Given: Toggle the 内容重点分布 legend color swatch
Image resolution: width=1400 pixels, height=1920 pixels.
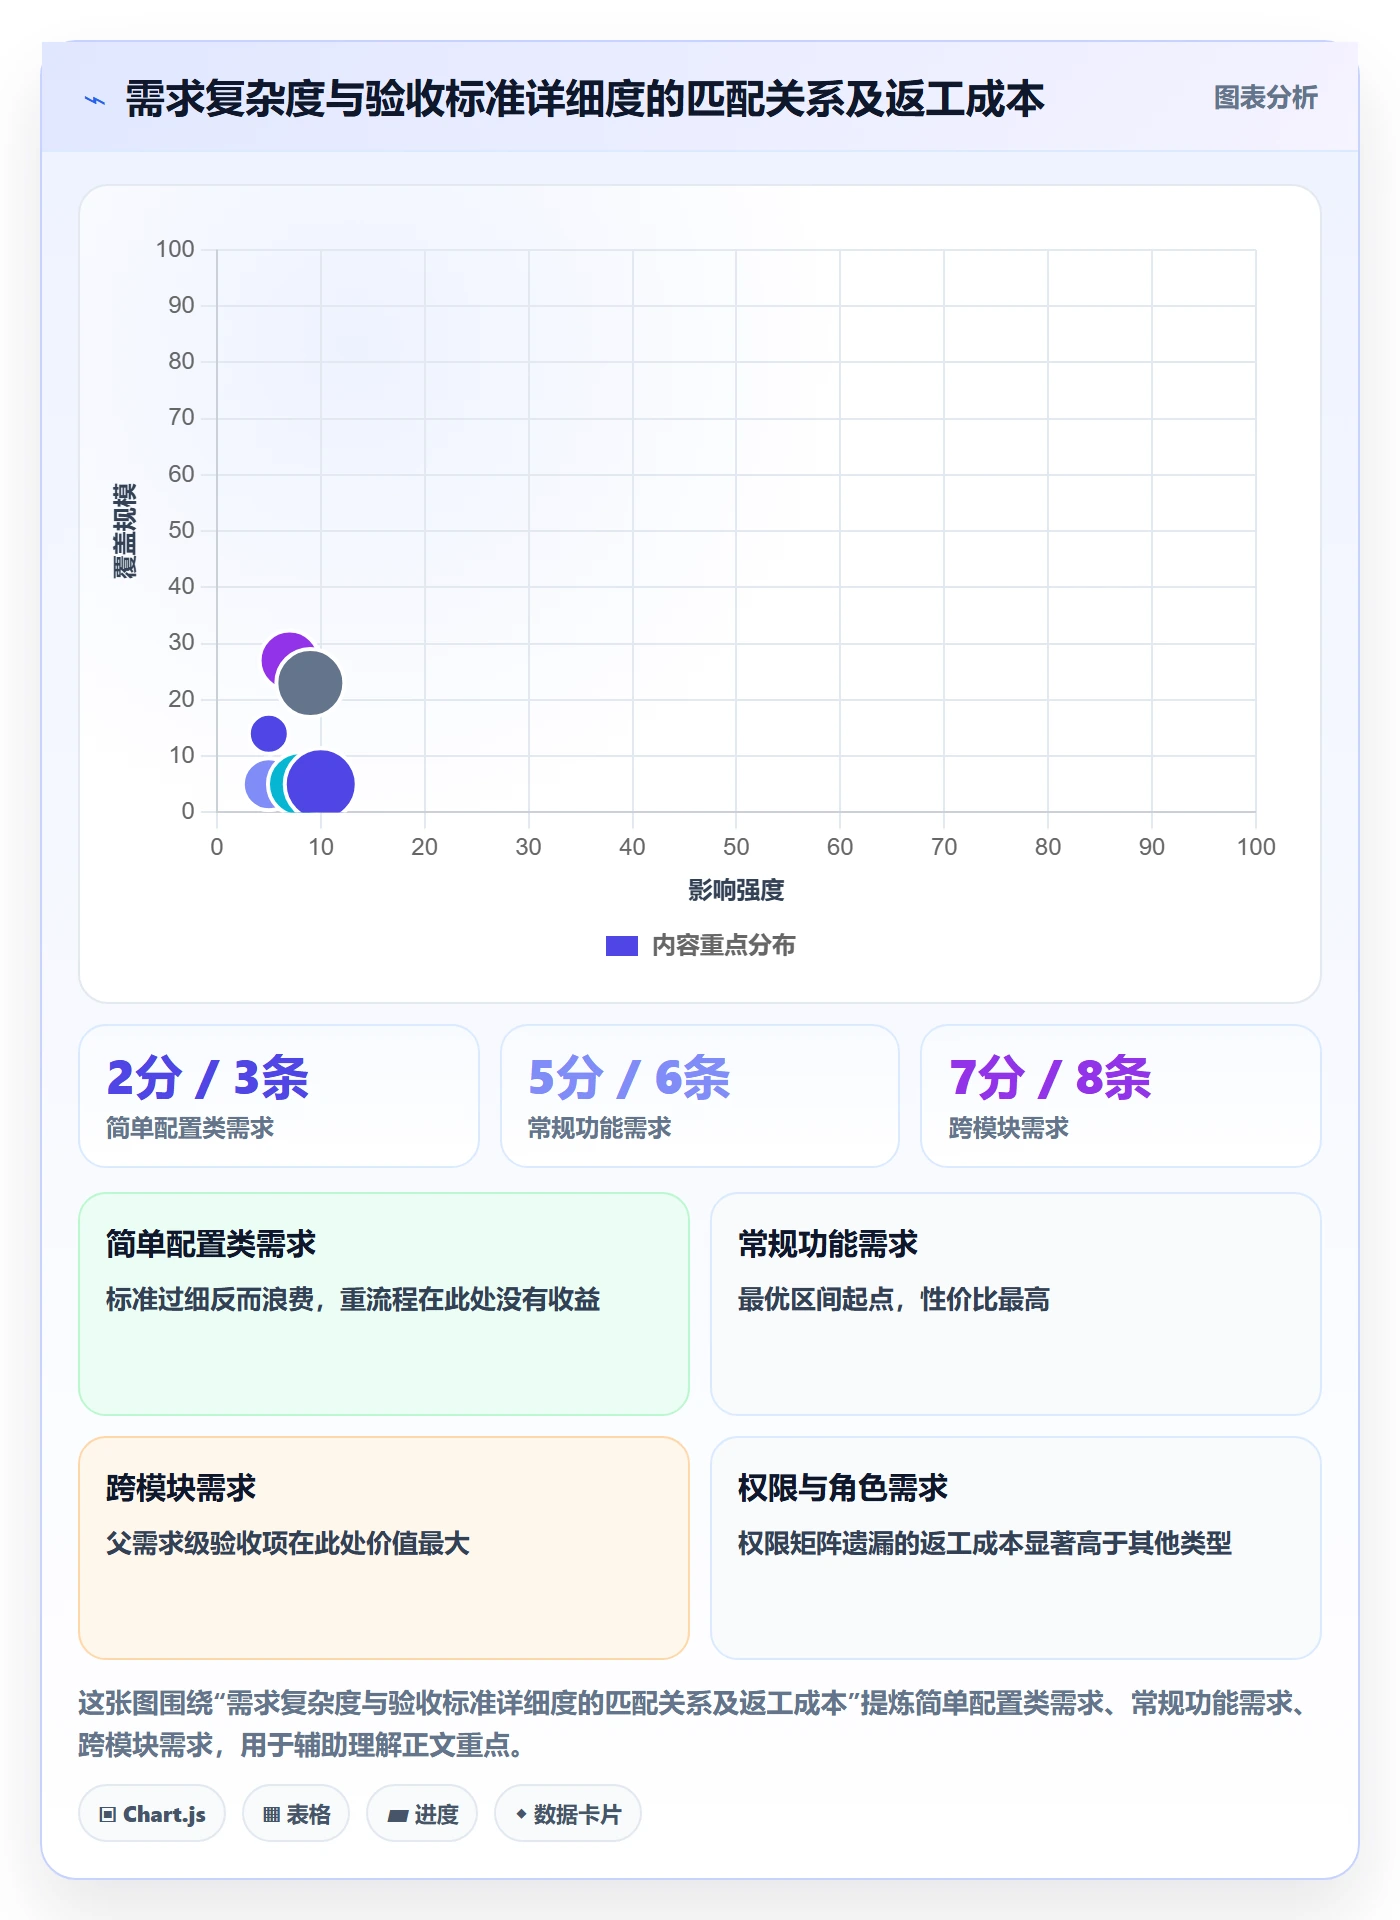Looking at the screenshot, I should 621,946.
